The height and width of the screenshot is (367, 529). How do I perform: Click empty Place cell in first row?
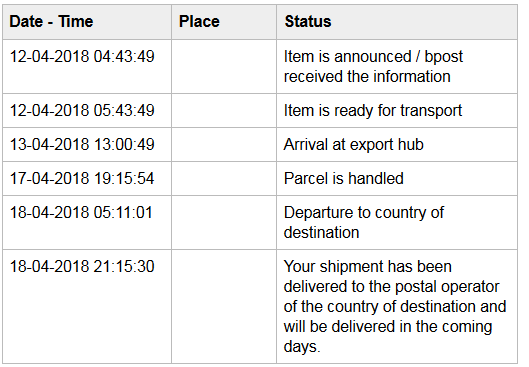point(224,66)
